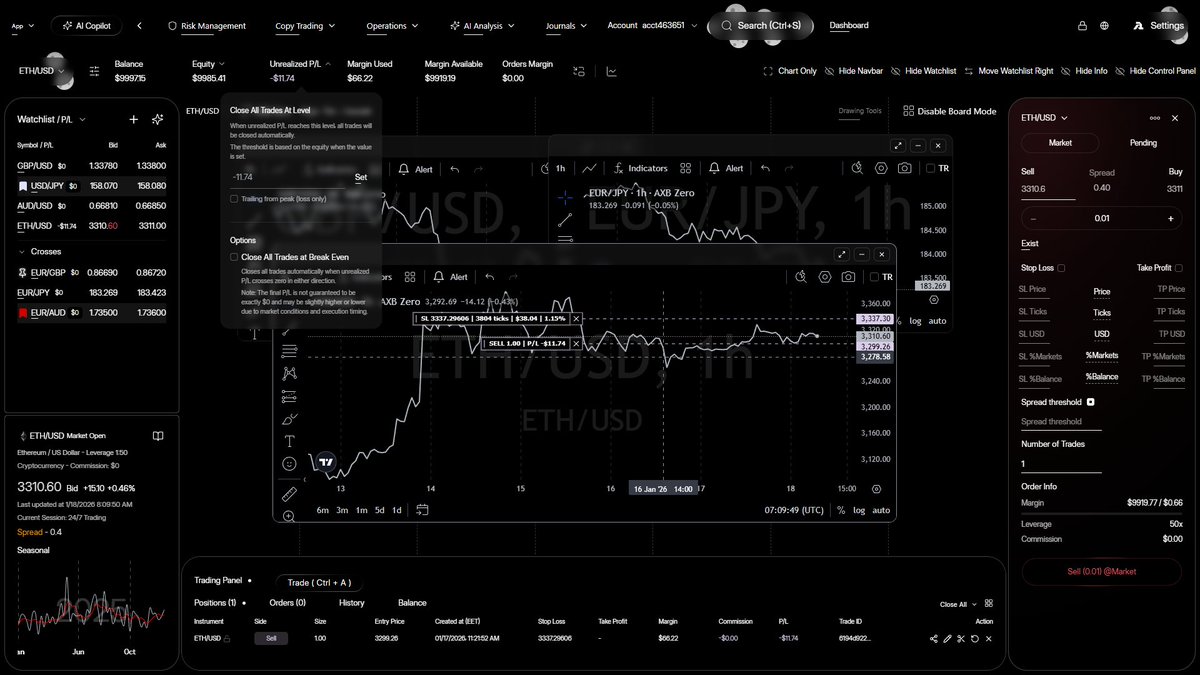Decrease volume with the minus stepper
Screen dimensions: 1200x675
pos(1033,218)
